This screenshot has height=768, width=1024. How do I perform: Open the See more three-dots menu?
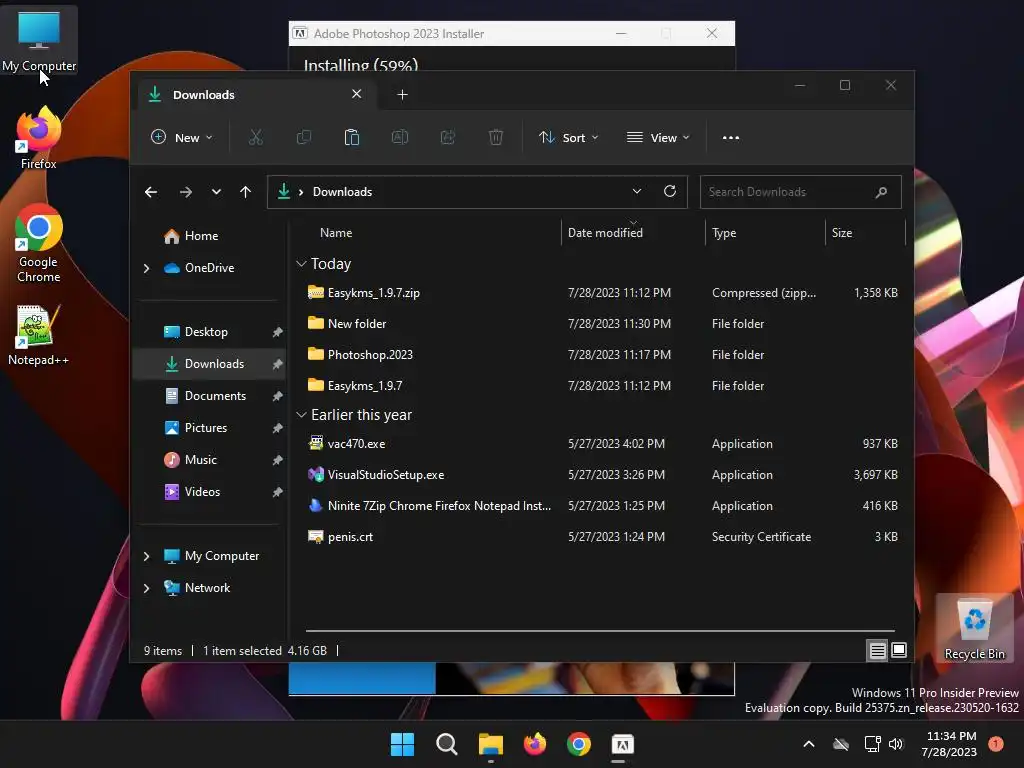coord(731,138)
